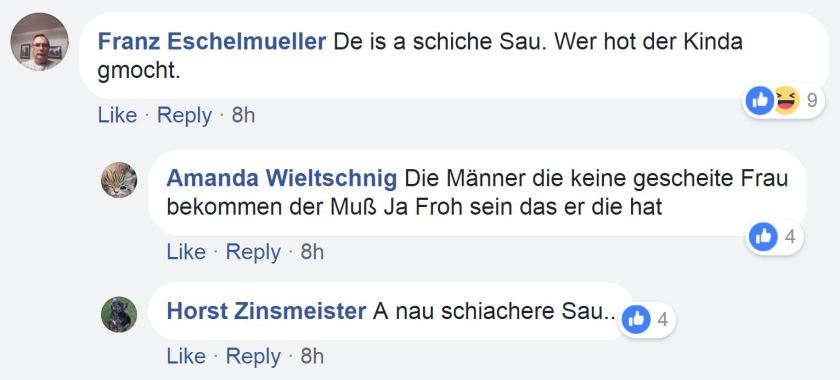Image resolution: width=840 pixels, height=380 pixels.
Task: Click the laughing emoji reaction on Franz's comment
Action: (x=786, y=101)
